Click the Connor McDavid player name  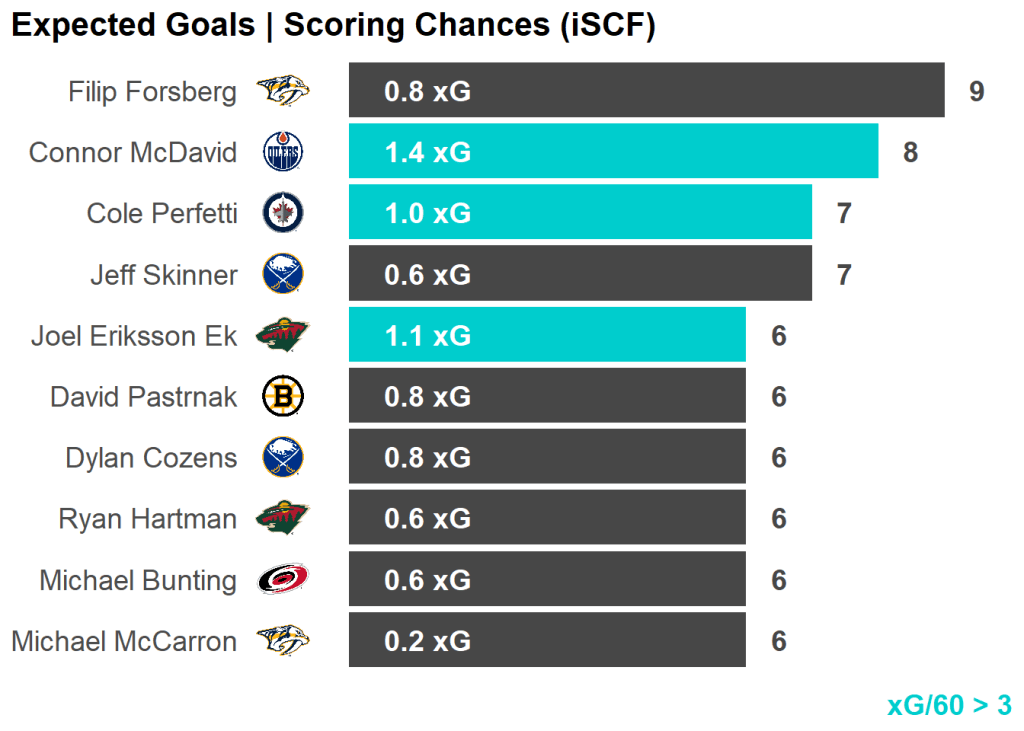pos(133,153)
